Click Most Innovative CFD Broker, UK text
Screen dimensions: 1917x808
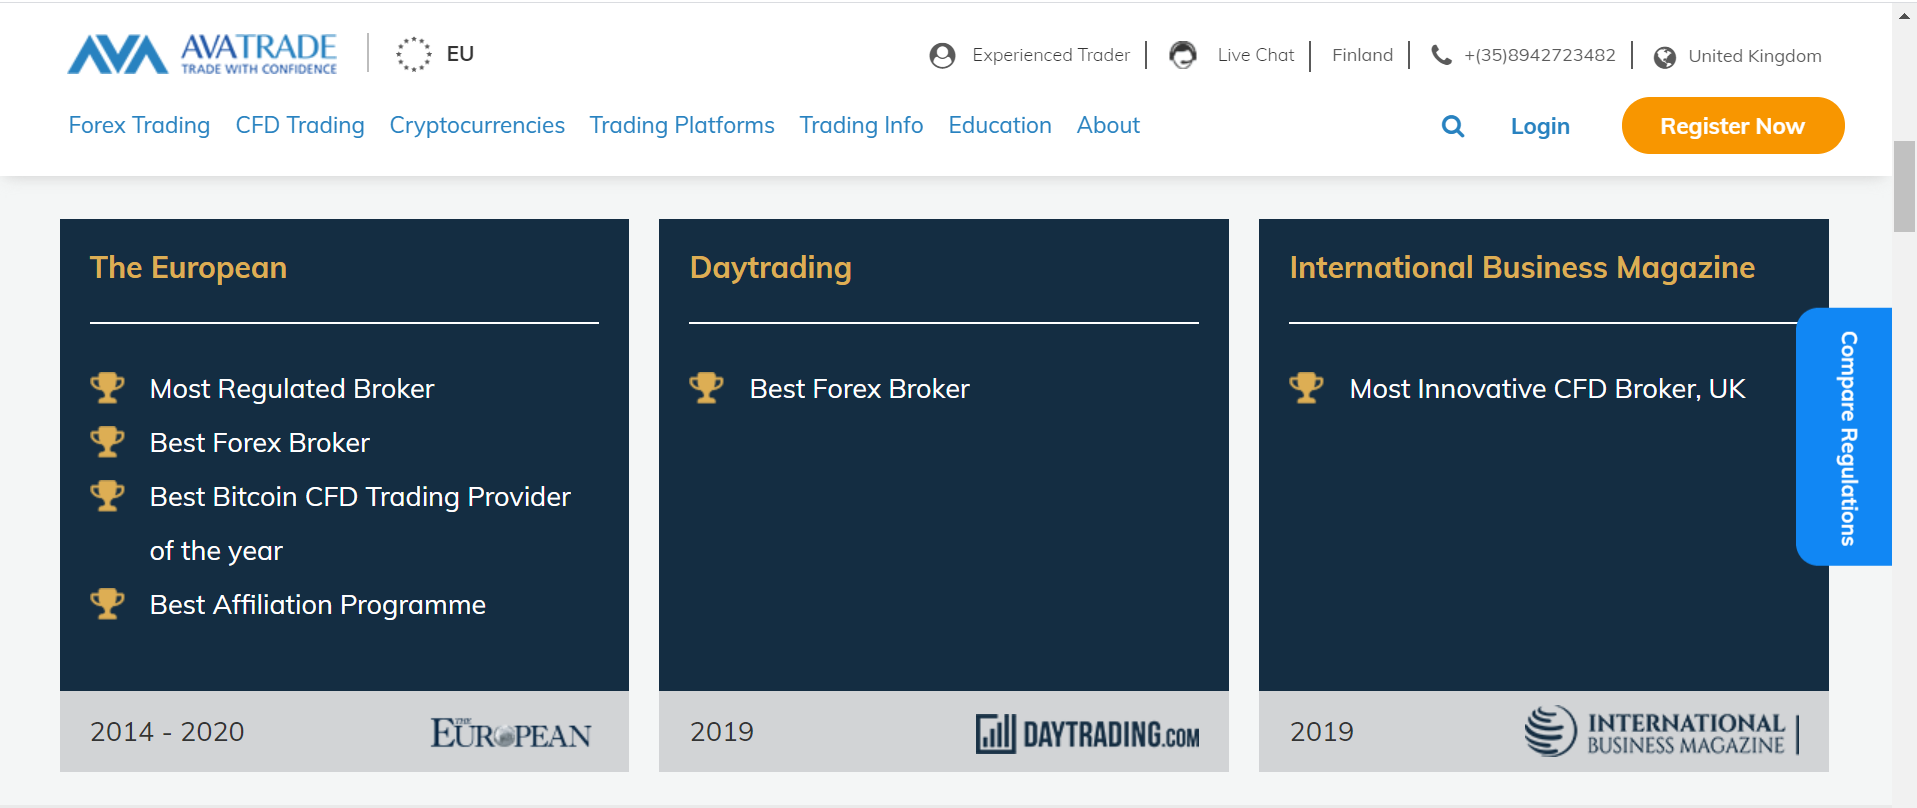[1547, 389]
